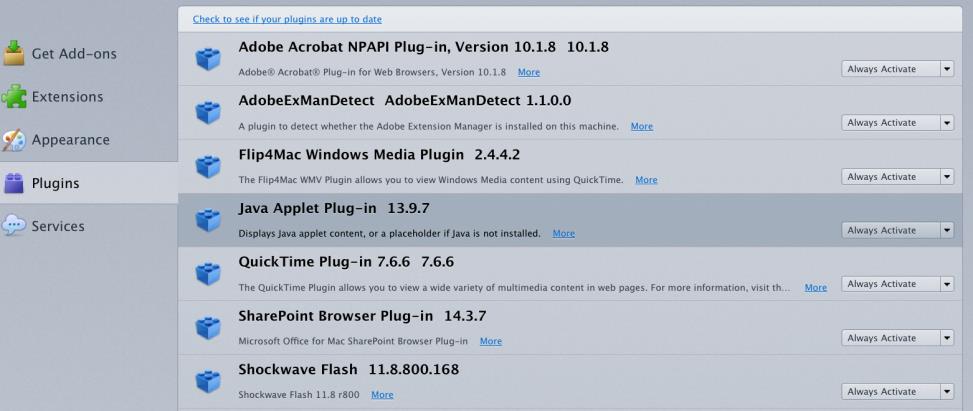Click More link for Shockwave Flash
The height and width of the screenshot is (411, 973).
382,394
